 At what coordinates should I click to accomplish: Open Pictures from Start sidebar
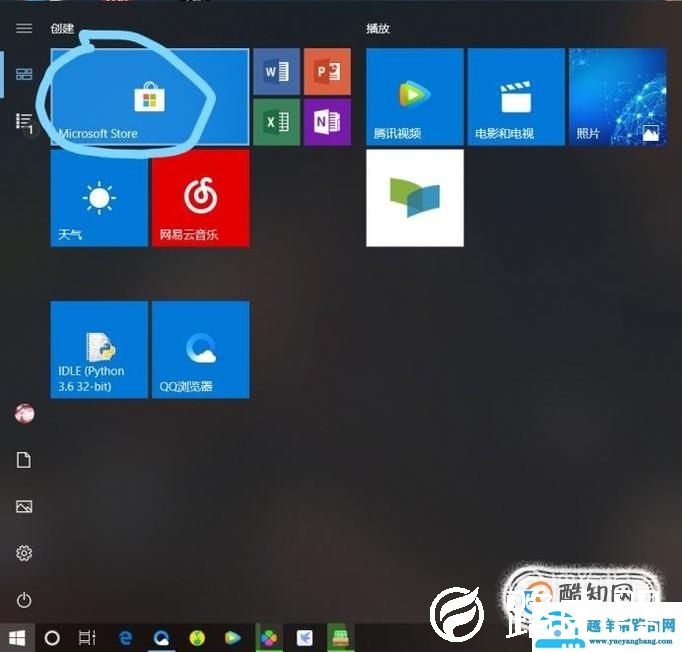(x=24, y=506)
